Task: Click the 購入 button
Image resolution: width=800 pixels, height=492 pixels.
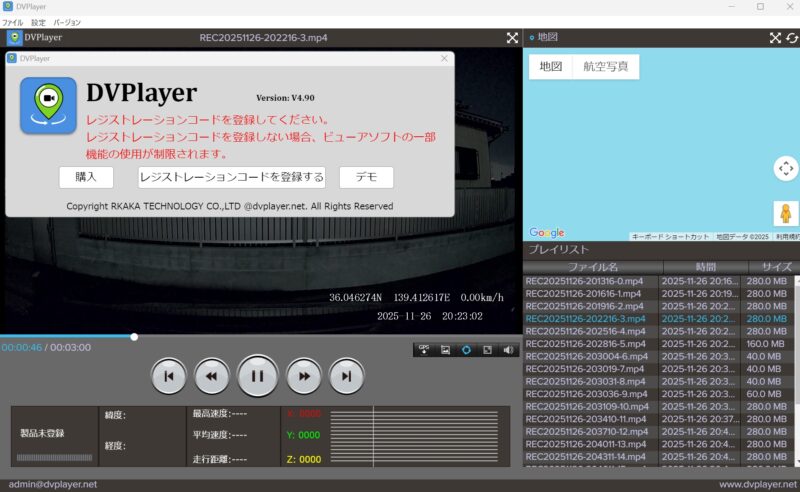Action: tap(86, 177)
